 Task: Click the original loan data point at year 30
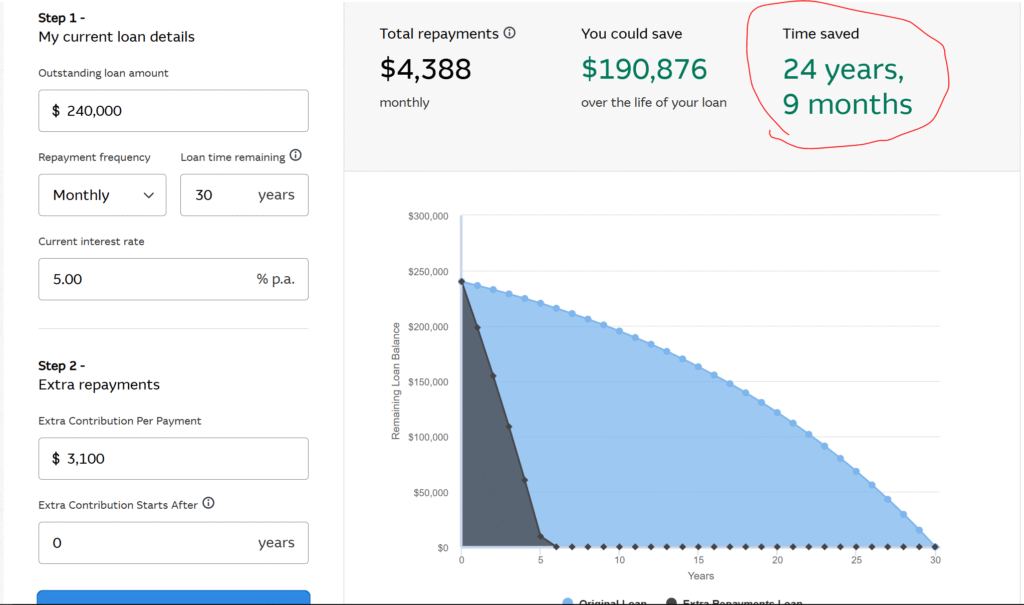(x=936, y=546)
